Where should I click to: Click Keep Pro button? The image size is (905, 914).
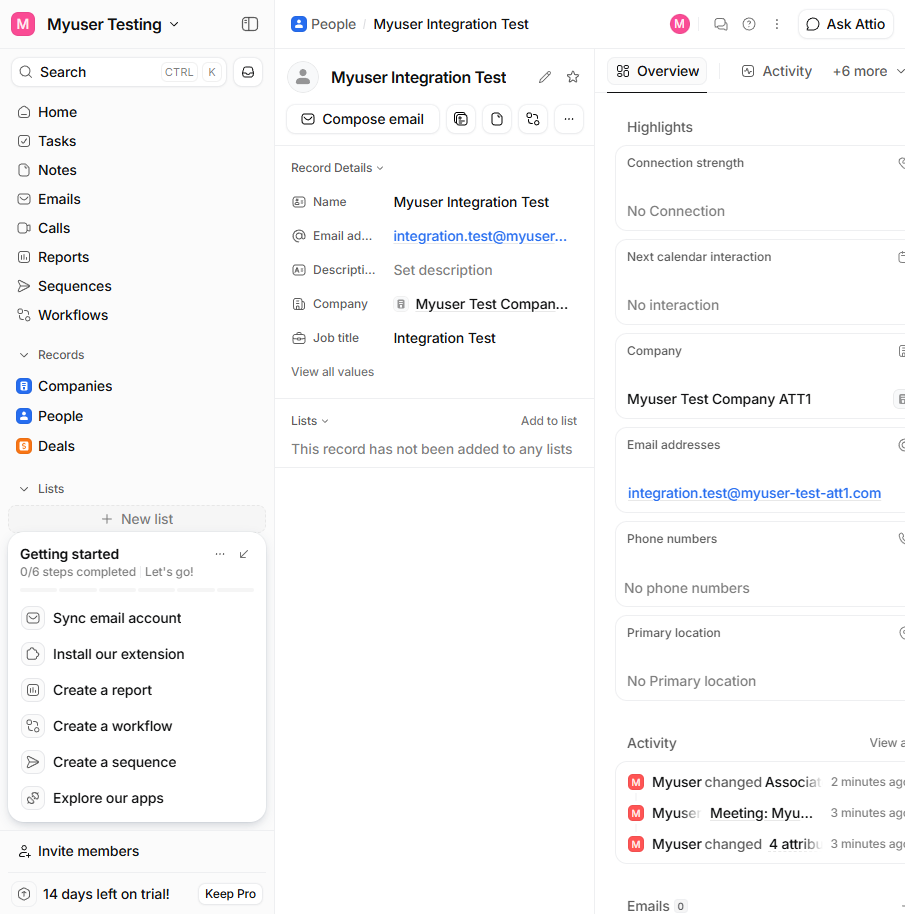pyautogui.click(x=230, y=894)
